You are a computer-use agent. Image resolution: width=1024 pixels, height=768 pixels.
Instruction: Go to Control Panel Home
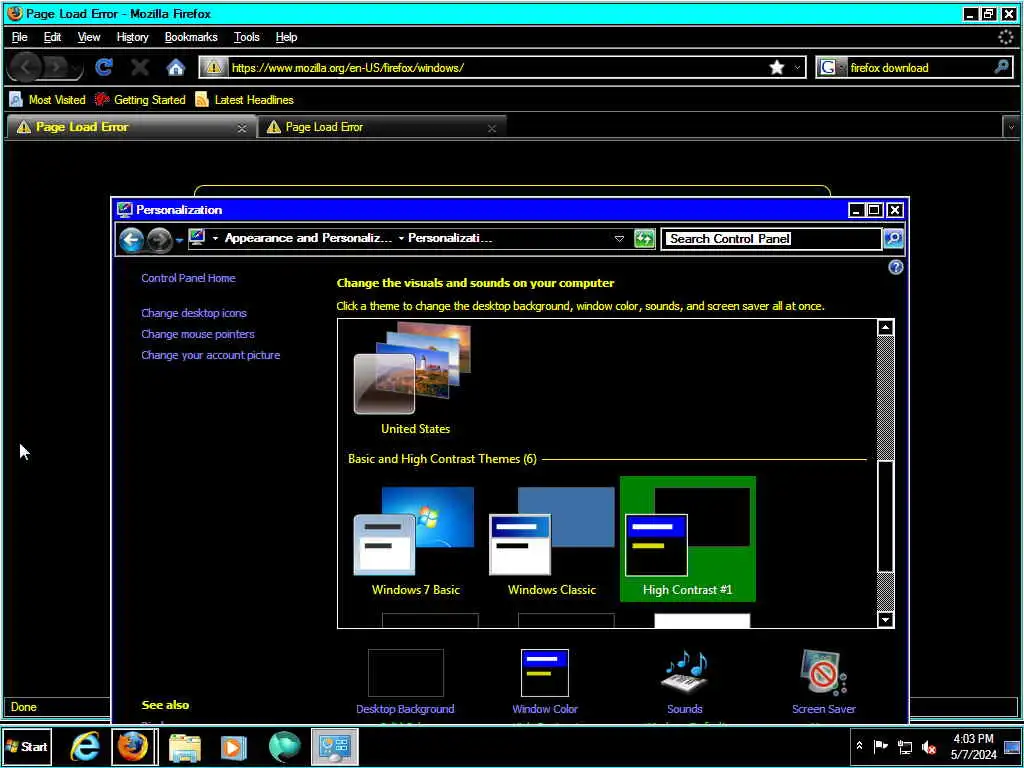[188, 278]
